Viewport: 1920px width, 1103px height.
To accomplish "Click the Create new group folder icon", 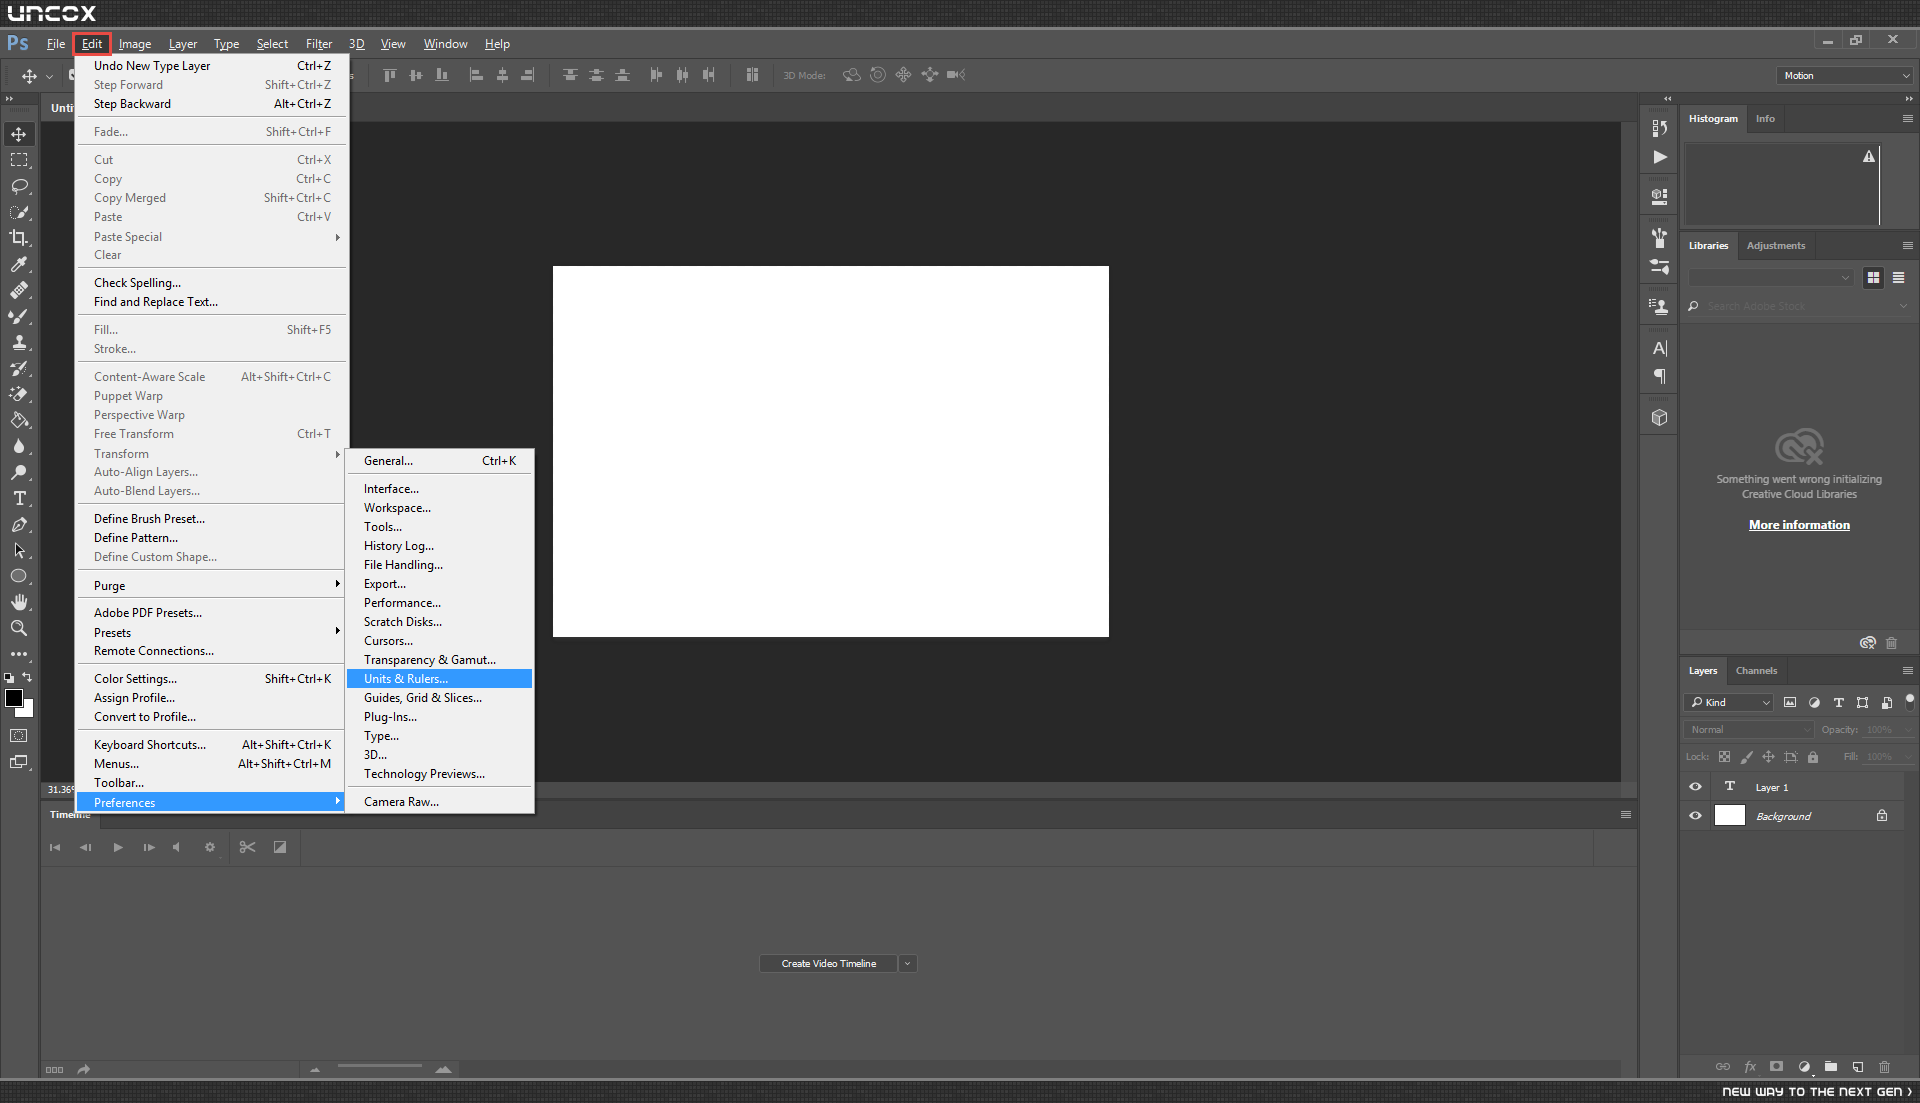I will 1831,1067.
